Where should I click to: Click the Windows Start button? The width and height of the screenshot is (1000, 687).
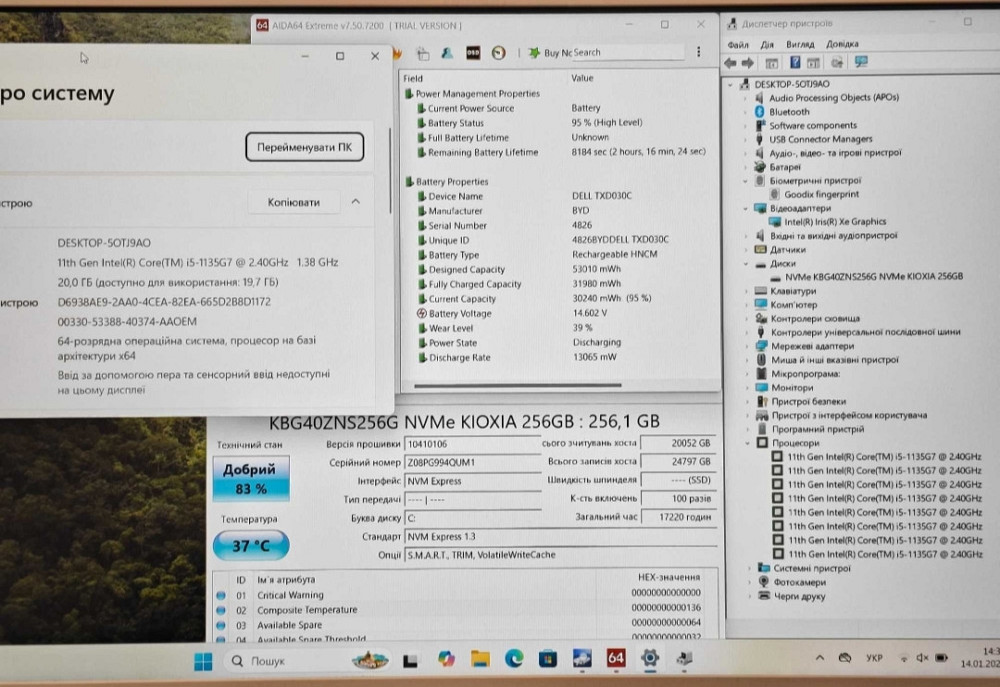point(203,660)
